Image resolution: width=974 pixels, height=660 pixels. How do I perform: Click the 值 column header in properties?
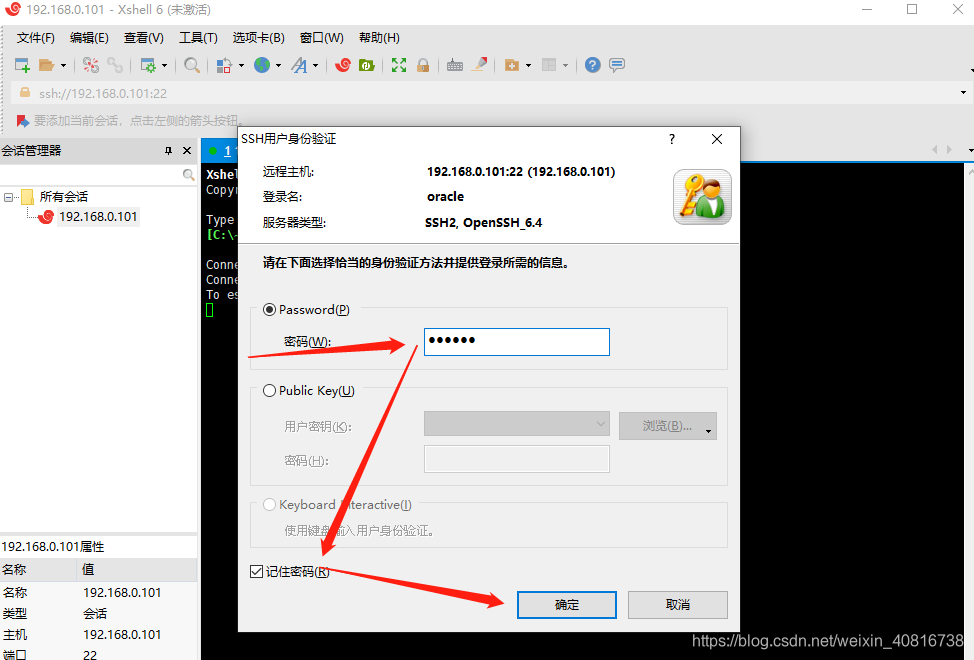(x=137, y=569)
